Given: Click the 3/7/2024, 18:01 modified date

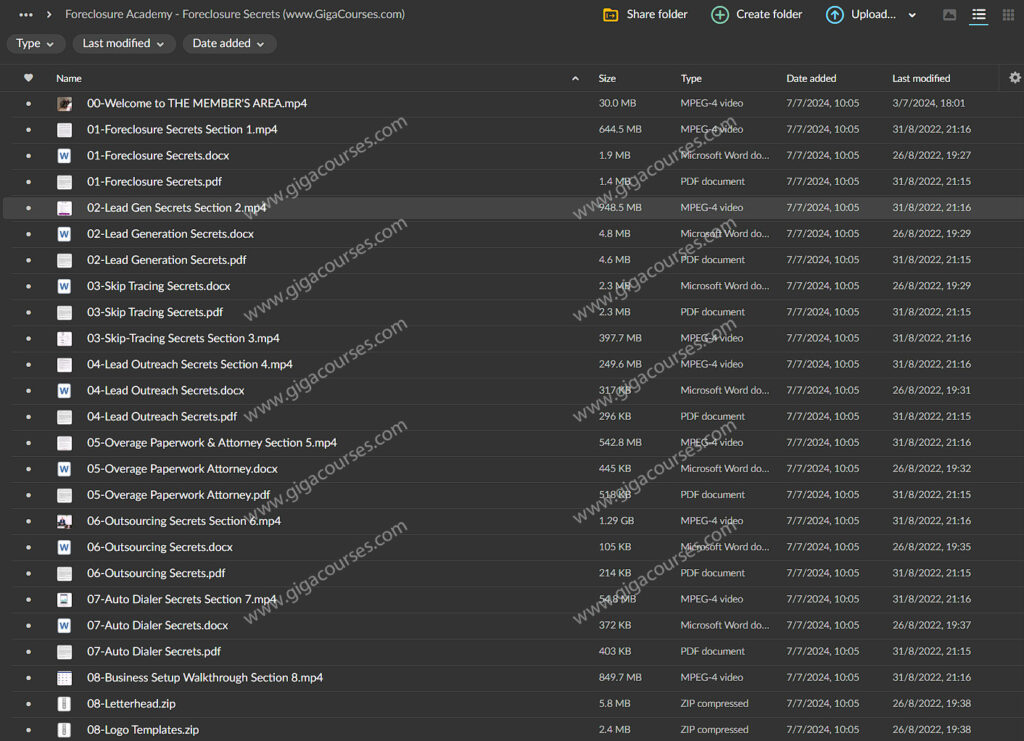Looking at the screenshot, I should (x=929, y=103).
